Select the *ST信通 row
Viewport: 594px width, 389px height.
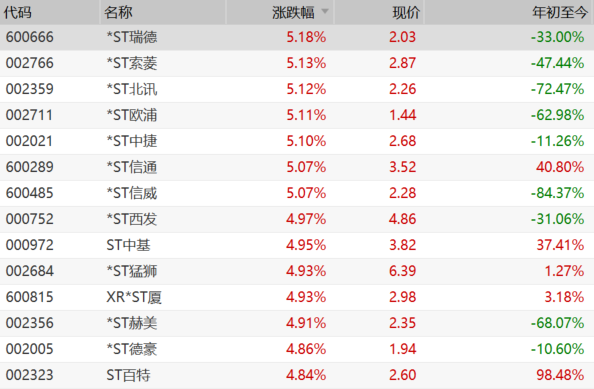pos(297,167)
